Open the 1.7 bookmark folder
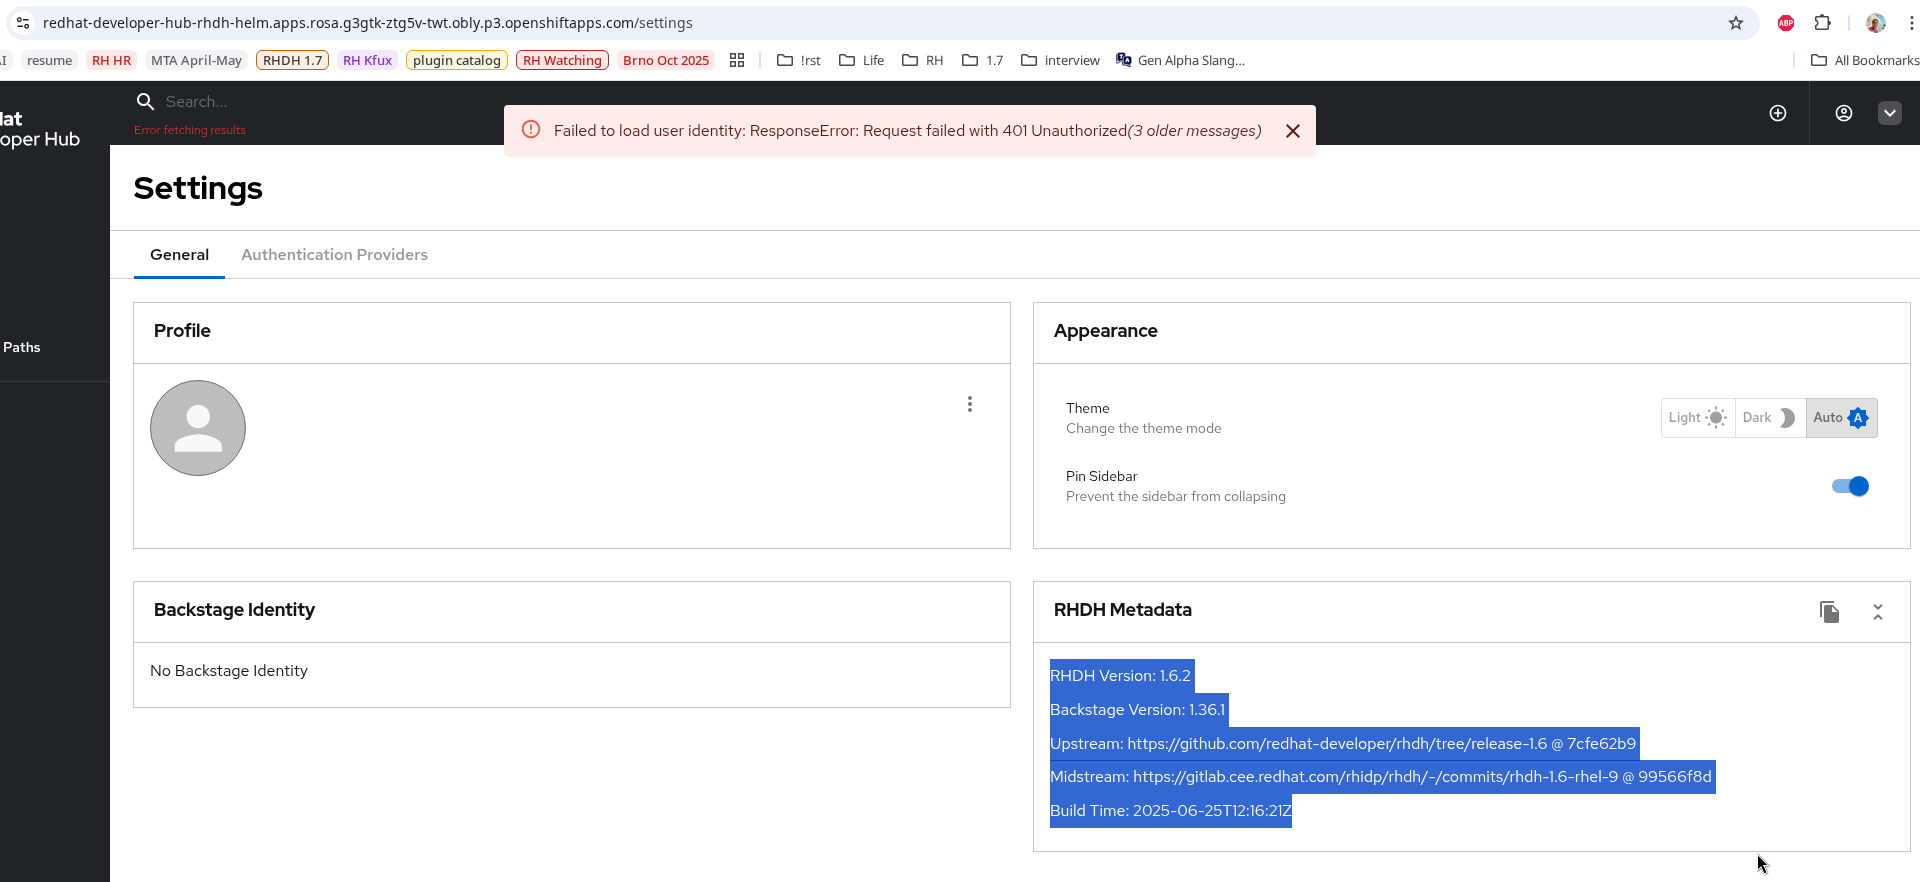The width and height of the screenshot is (1920, 882). click(x=983, y=60)
